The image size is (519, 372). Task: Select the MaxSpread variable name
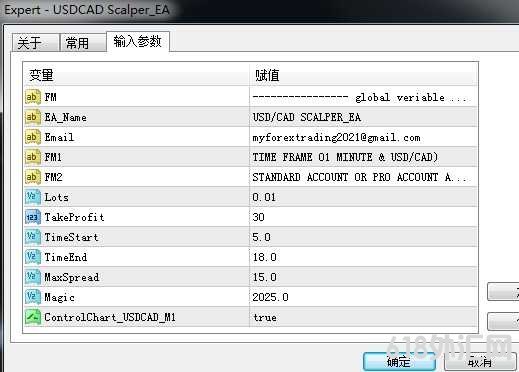point(72,277)
